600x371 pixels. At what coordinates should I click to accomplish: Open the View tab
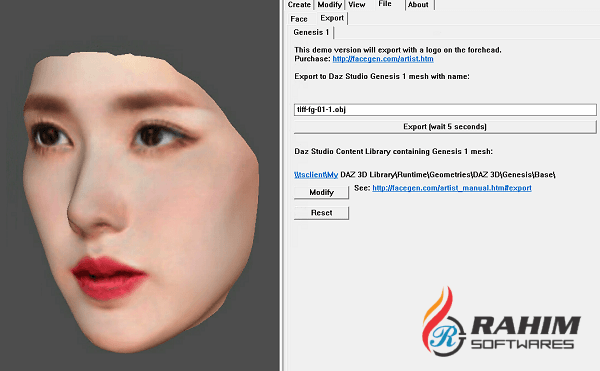[357, 5]
